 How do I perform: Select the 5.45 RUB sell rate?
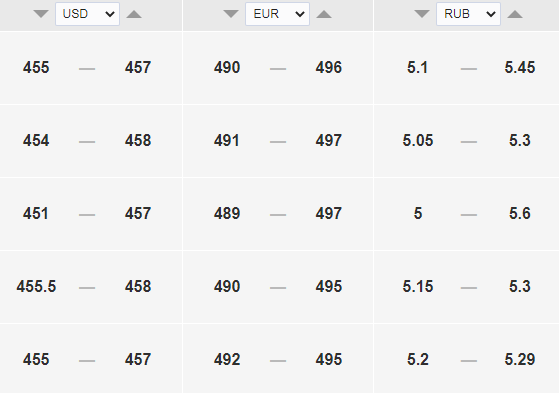point(520,67)
